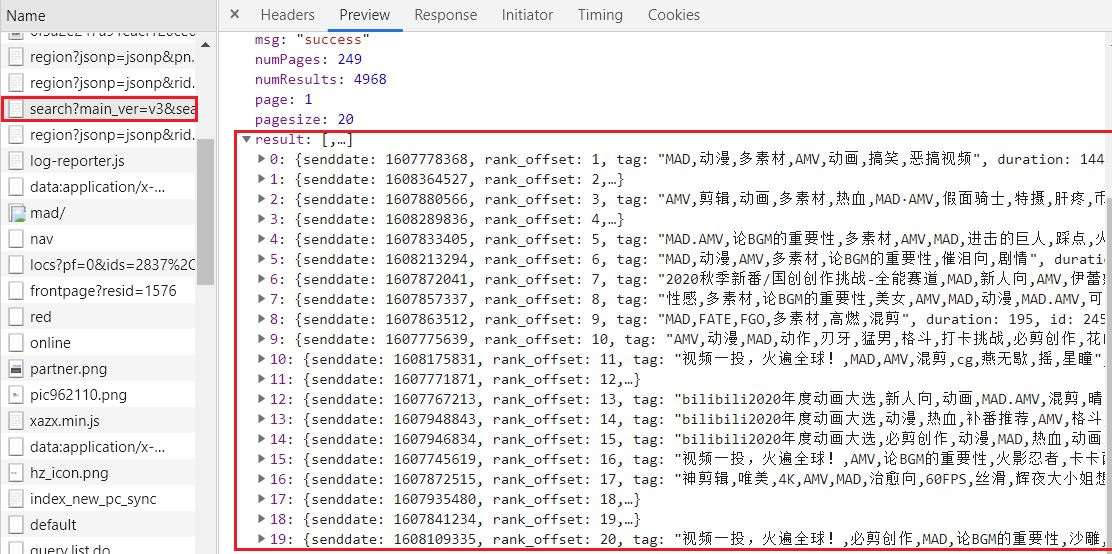This screenshot has height=554, width=1112.
Task: Select the default request row
Action: pos(98,525)
